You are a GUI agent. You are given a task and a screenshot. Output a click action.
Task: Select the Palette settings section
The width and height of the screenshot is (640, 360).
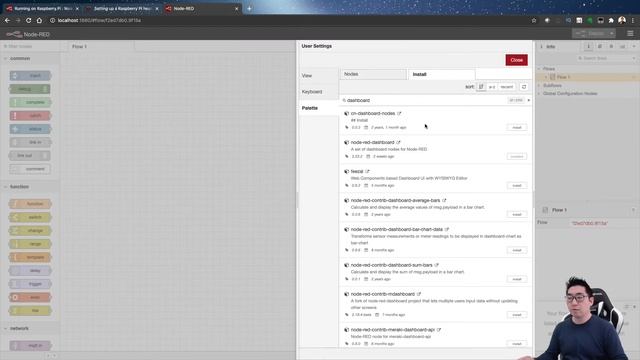(x=319, y=108)
